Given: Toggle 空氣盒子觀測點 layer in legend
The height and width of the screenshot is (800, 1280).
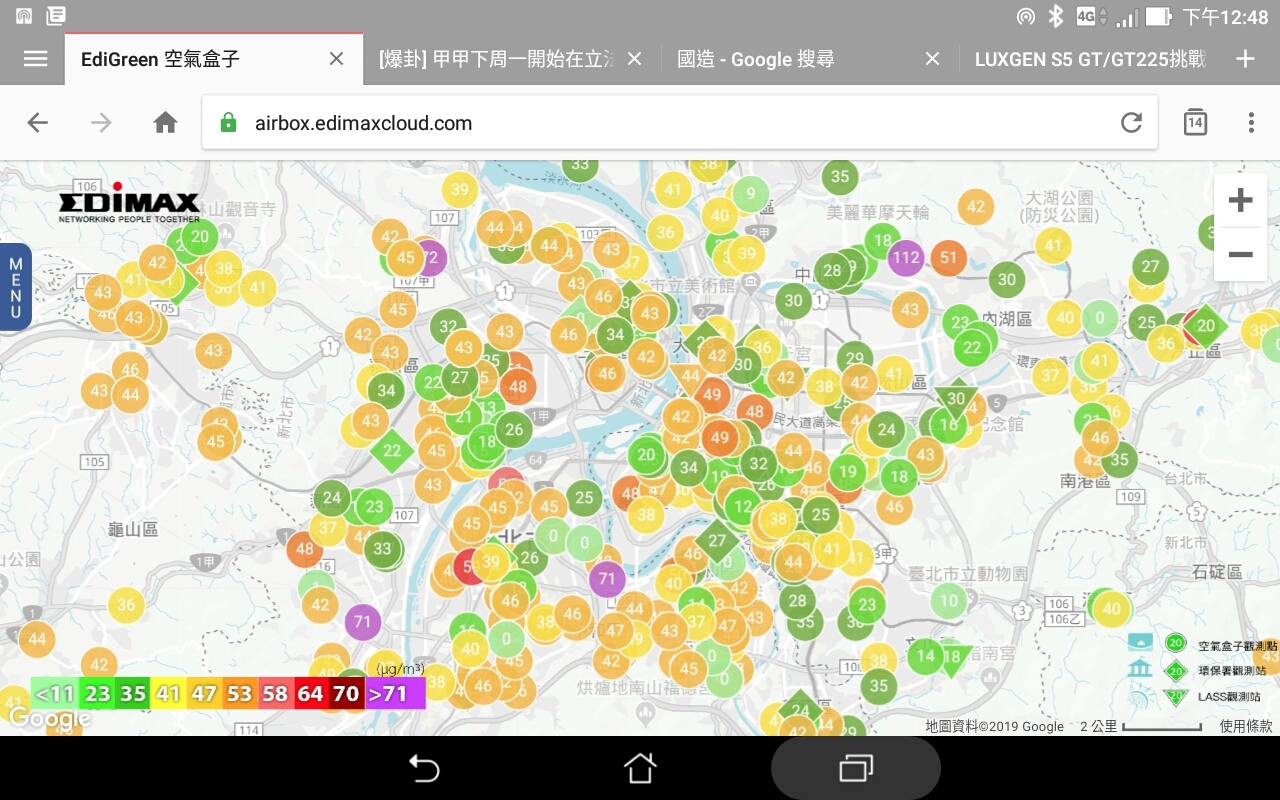Looking at the screenshot, I should click(x=1204, y=645).
